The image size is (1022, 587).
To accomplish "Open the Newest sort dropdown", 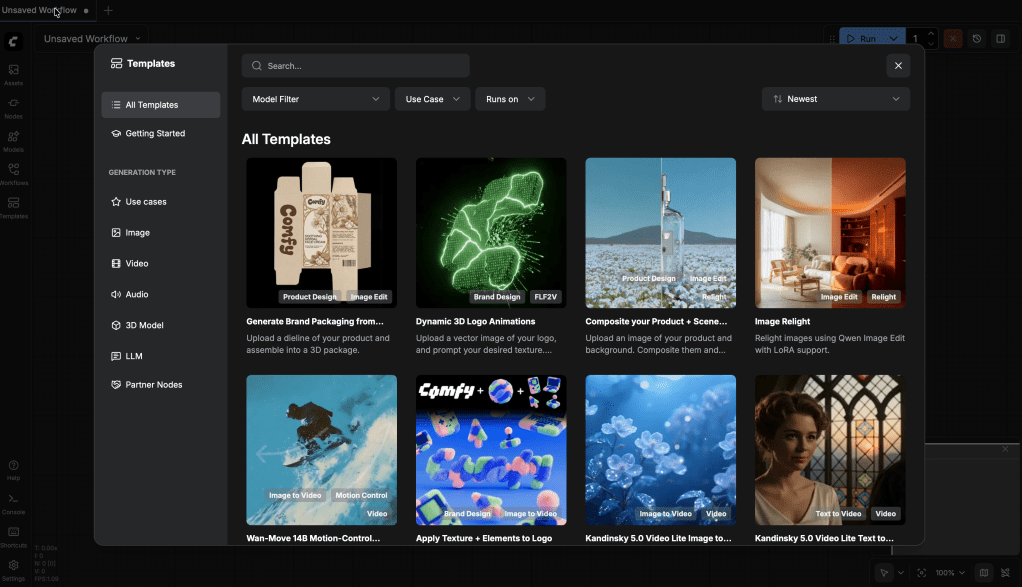I will (835, 99).
